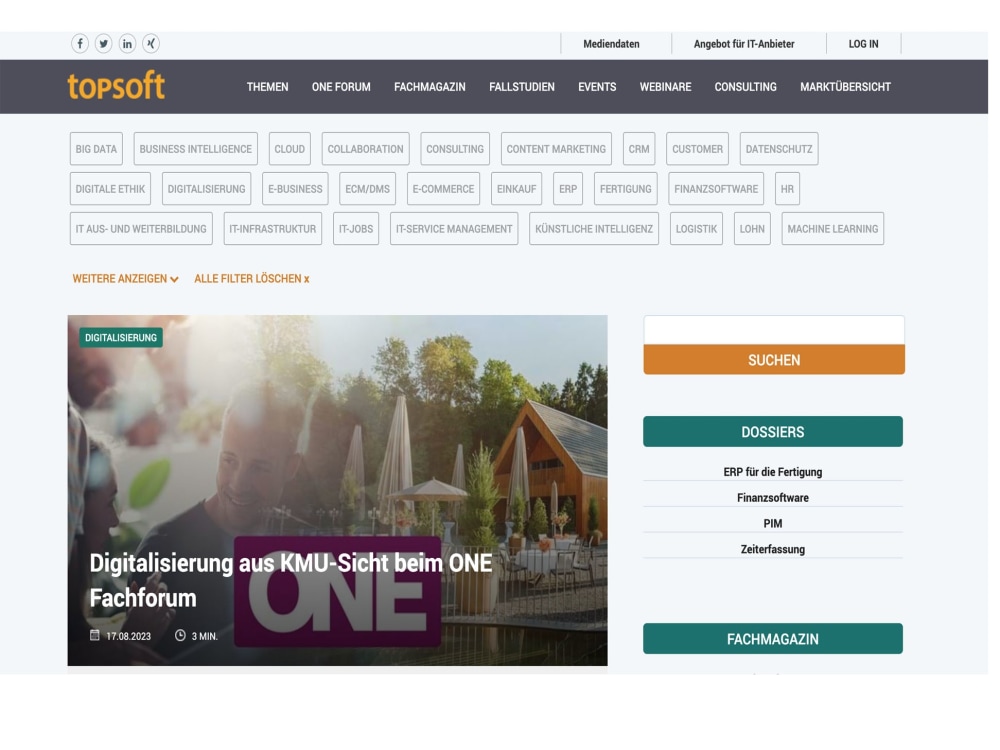
Task: Open the ONE FORUM menu
Action: pos(341,87)
